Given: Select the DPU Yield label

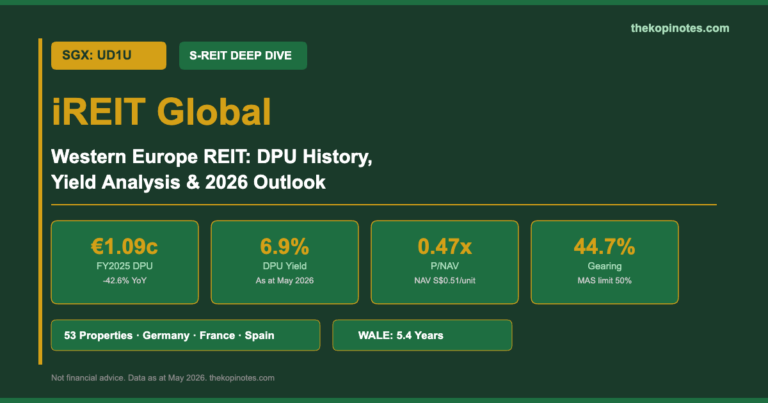Looking at the screenshot, I should (285, 266).
